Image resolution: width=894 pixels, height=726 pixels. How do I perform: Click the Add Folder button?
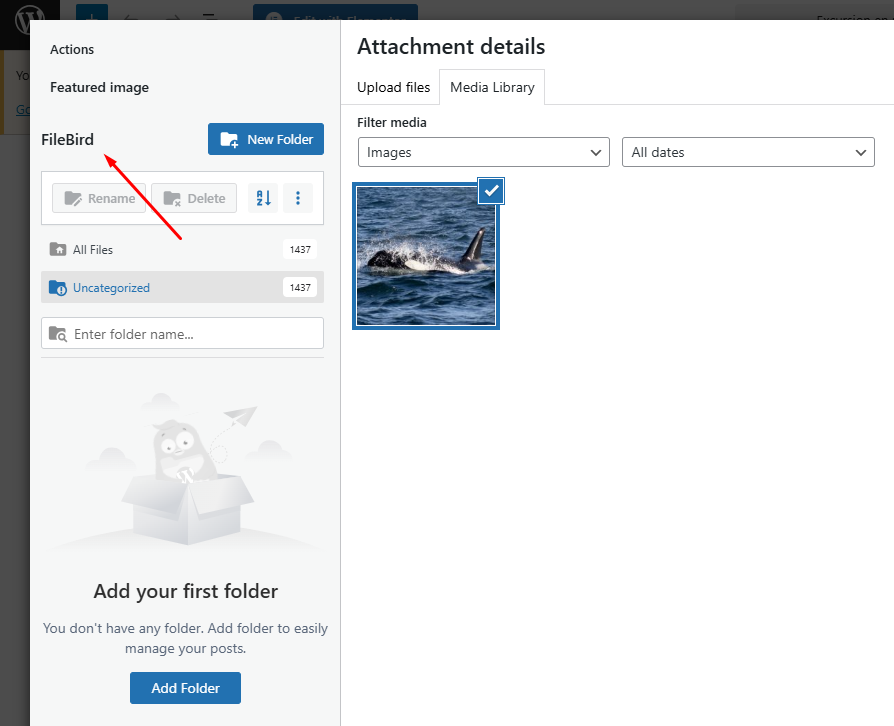point(185,688)
